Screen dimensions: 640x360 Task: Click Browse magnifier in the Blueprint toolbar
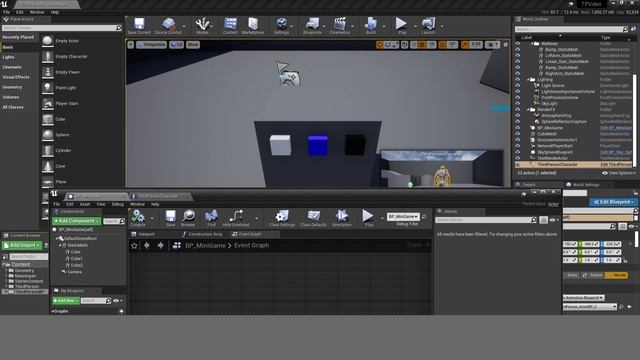188,218
